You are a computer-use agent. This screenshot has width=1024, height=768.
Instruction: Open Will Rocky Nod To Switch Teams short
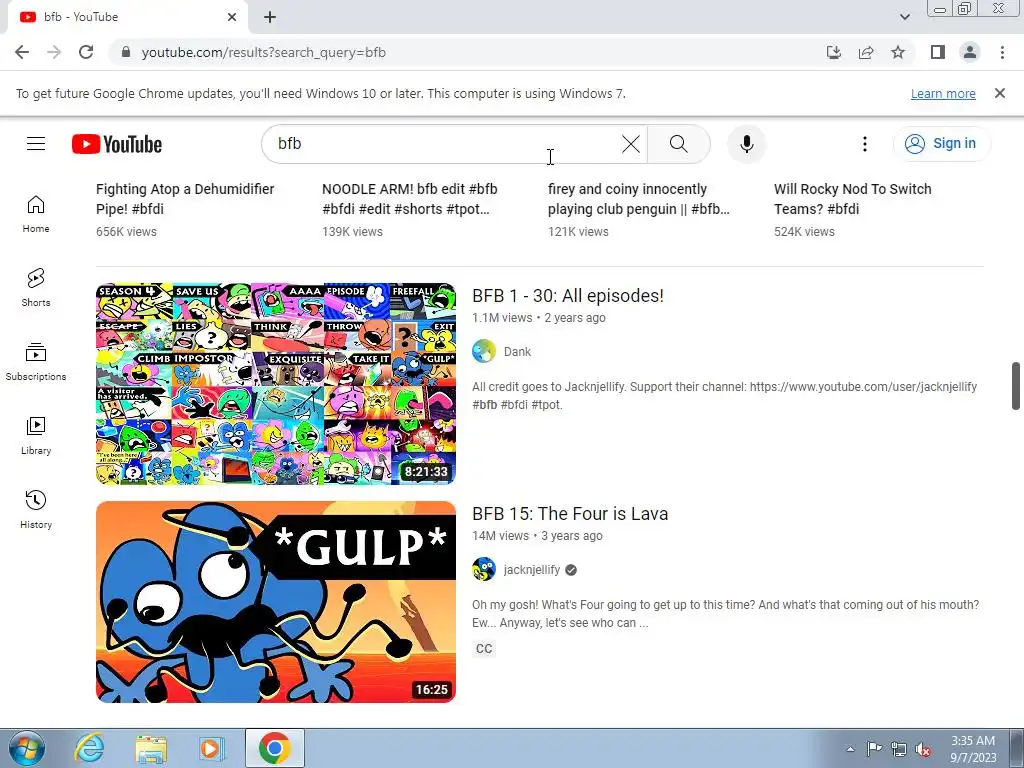click(852, 199)
